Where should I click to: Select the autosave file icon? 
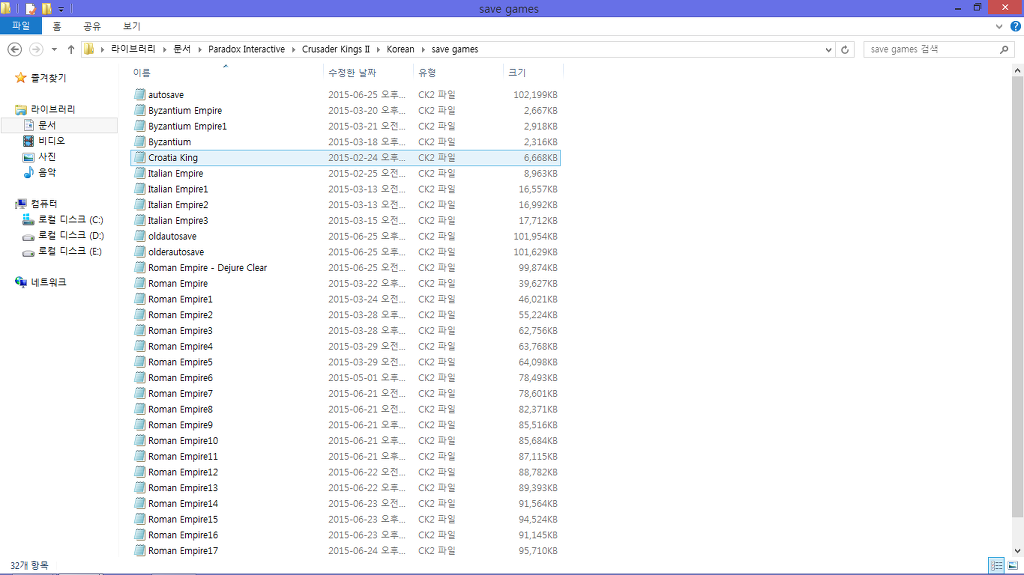[x=140, y=95]
